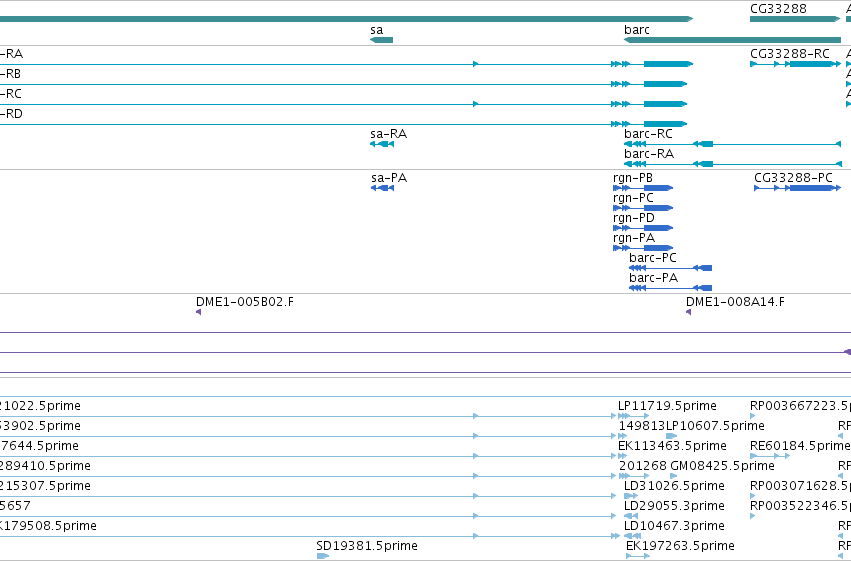Select the rgn-PB protein feature
851x561 pixels.
(643, 188)
